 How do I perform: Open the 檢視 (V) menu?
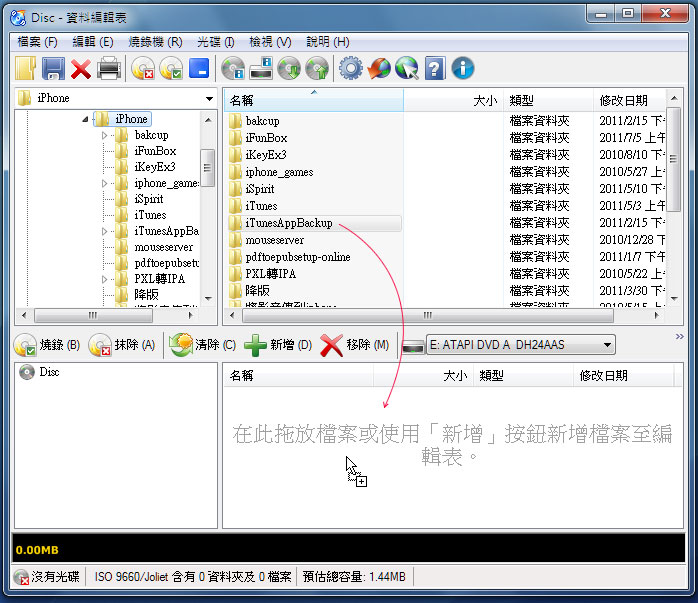(270, 42)
